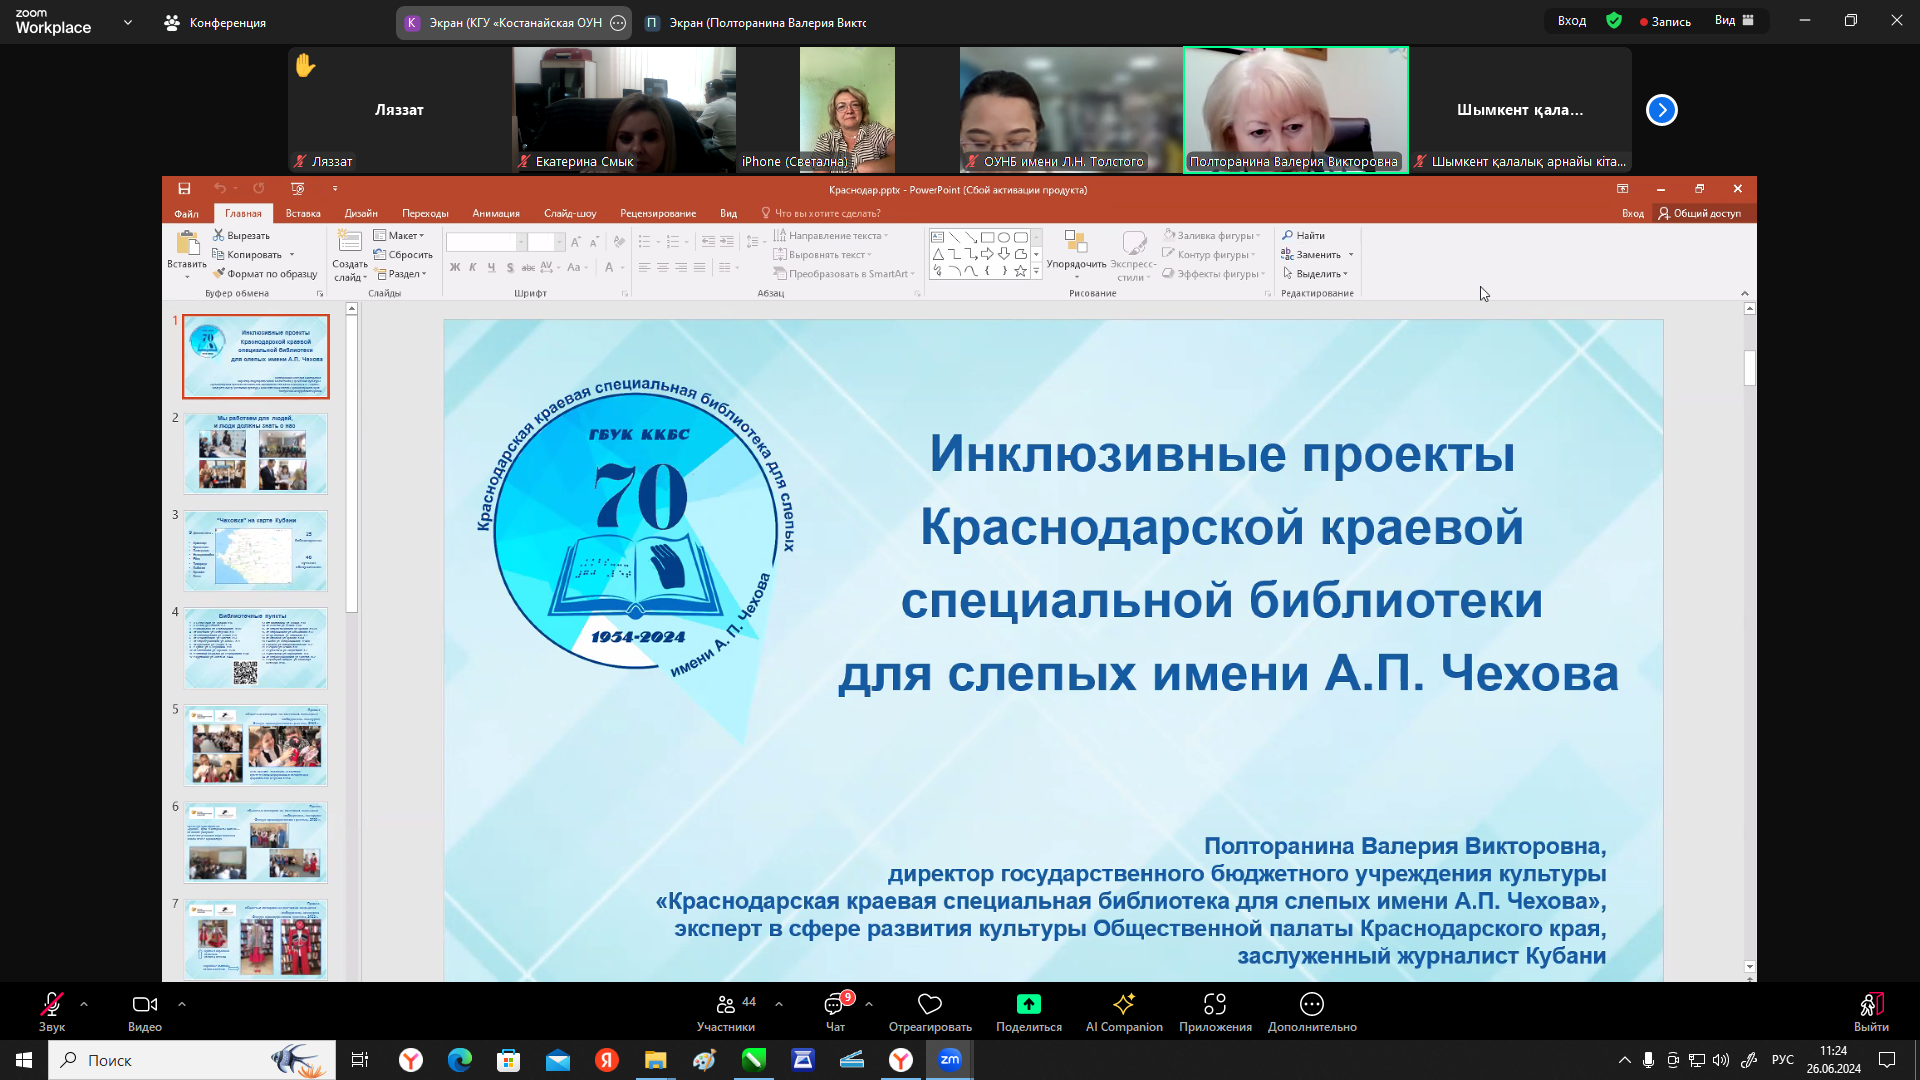Toggle camera with the Видео button
Viewport: 1920px width, 1080px height.
pos(145,1011)
